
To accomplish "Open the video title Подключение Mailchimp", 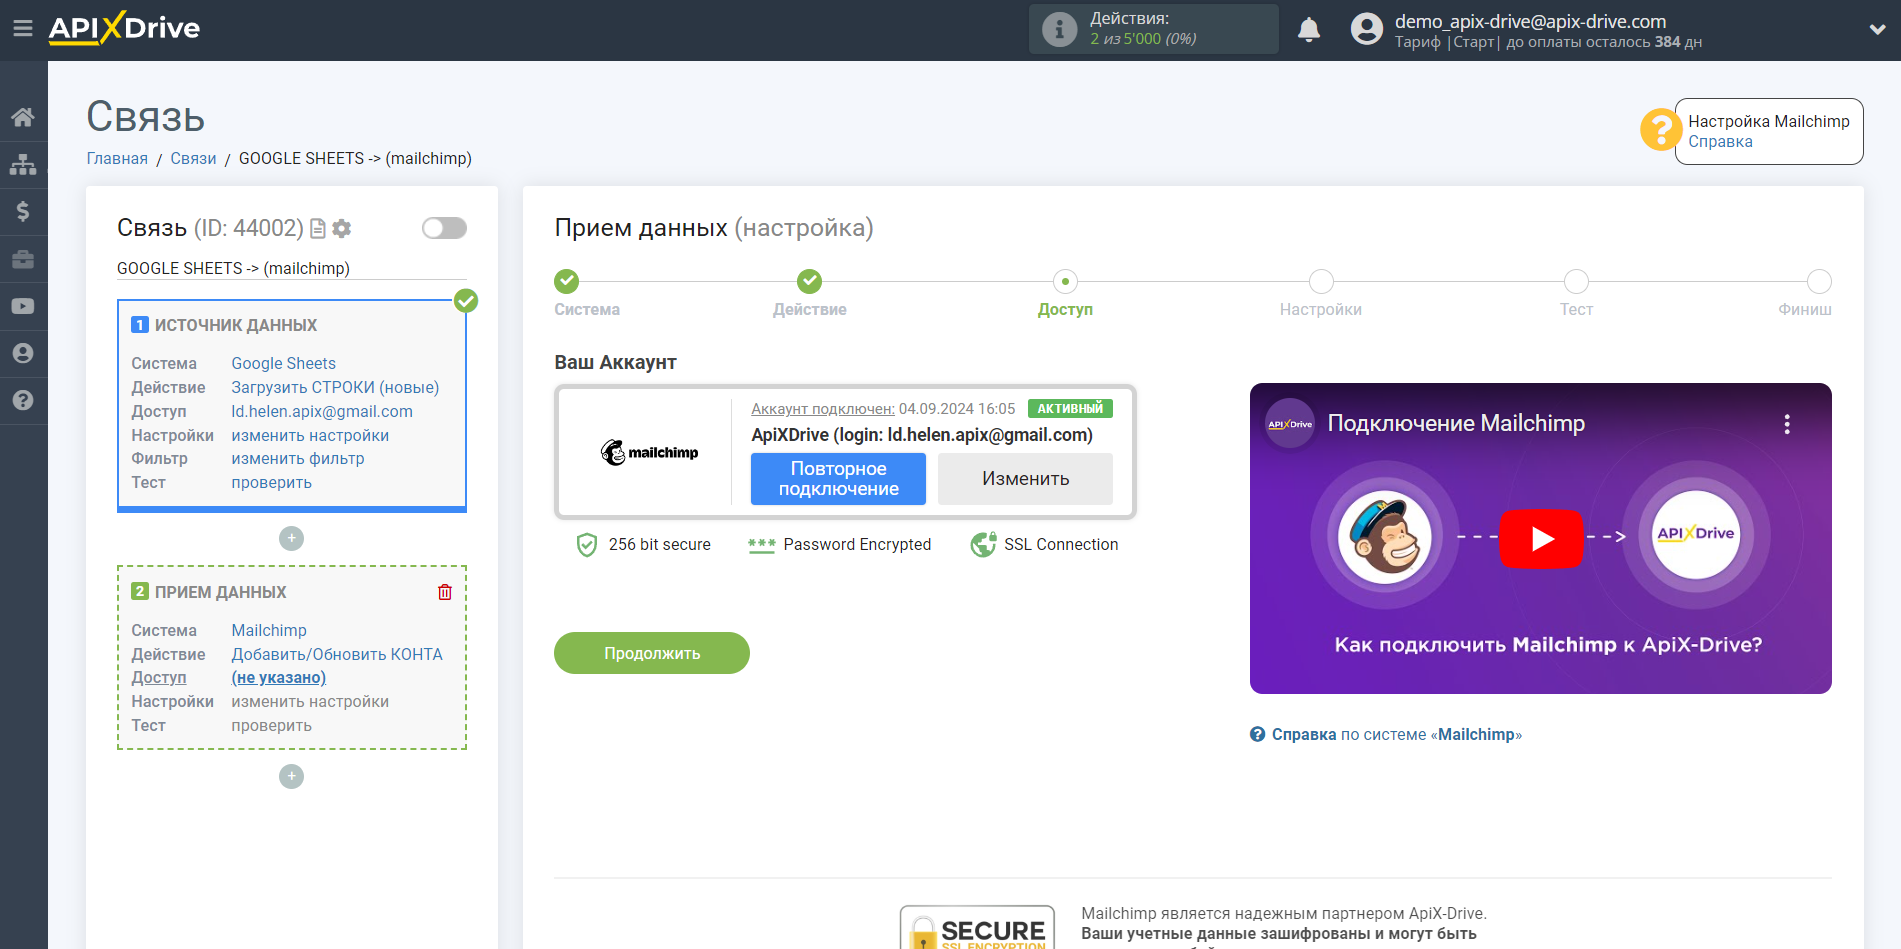I will tap(1456, 423).
